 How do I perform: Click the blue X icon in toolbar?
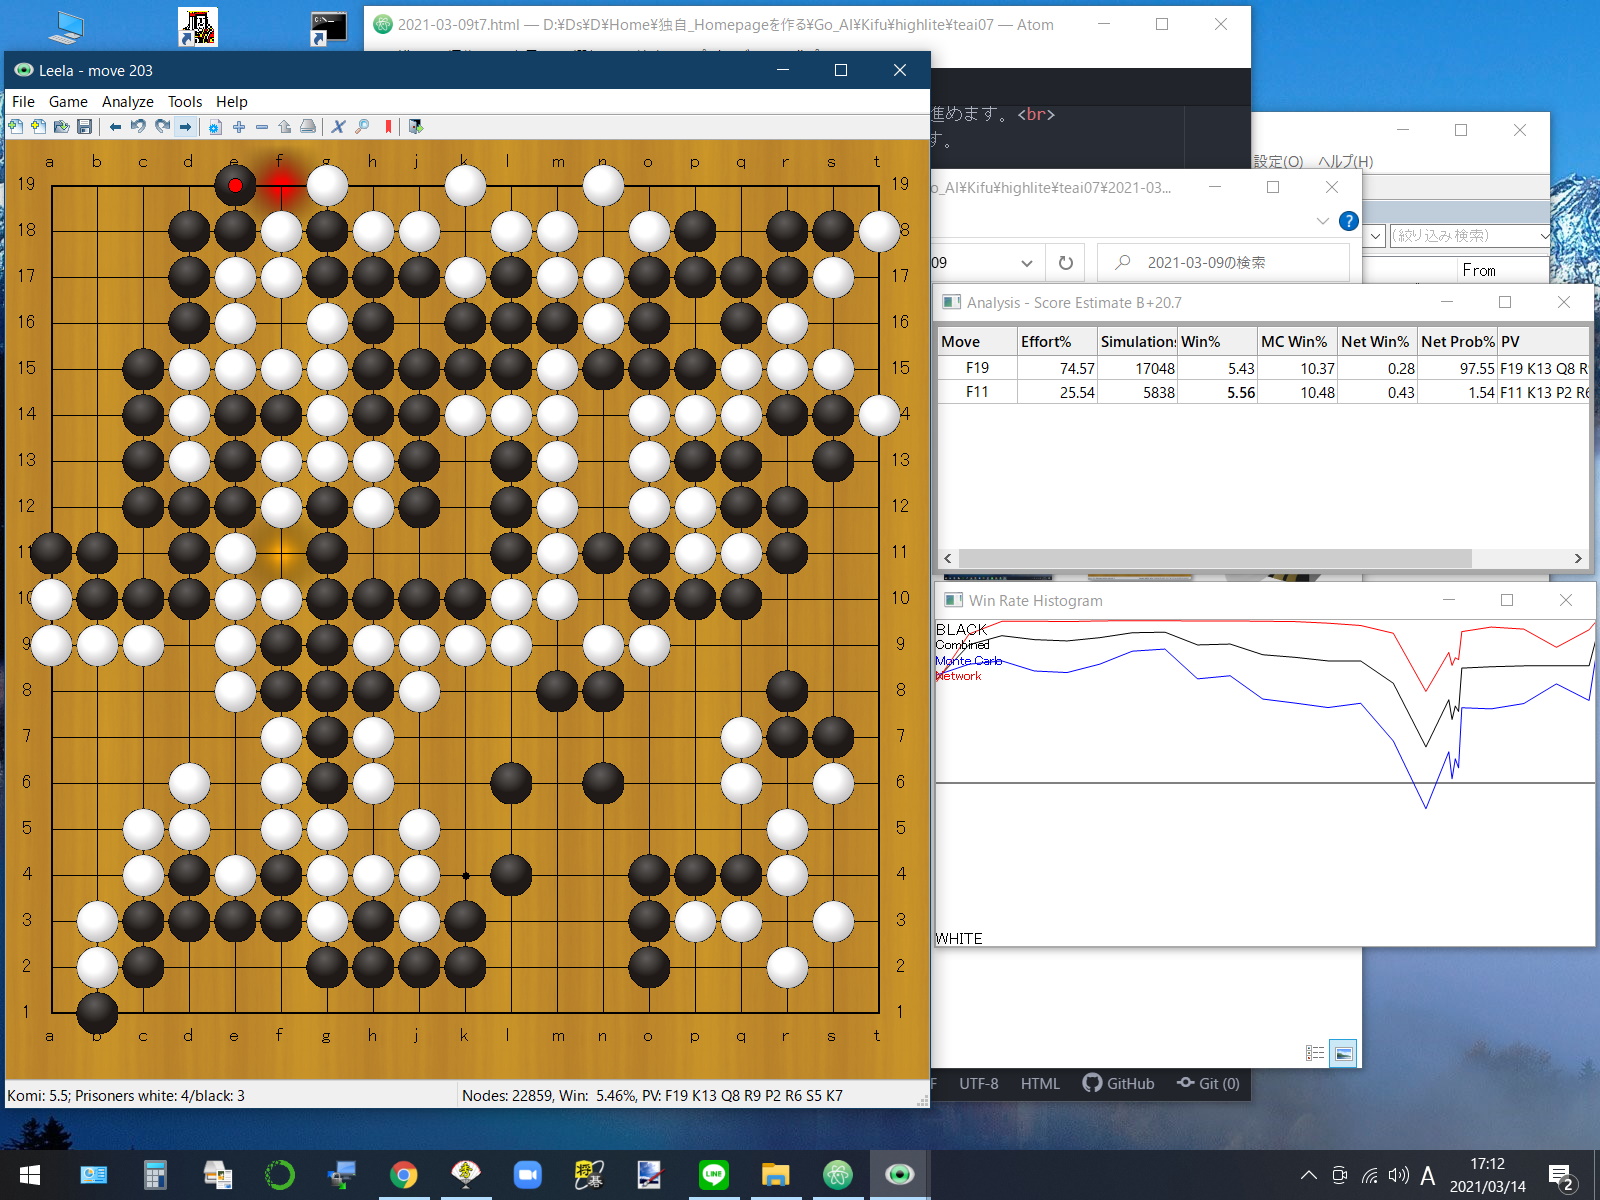coord(338,127)
